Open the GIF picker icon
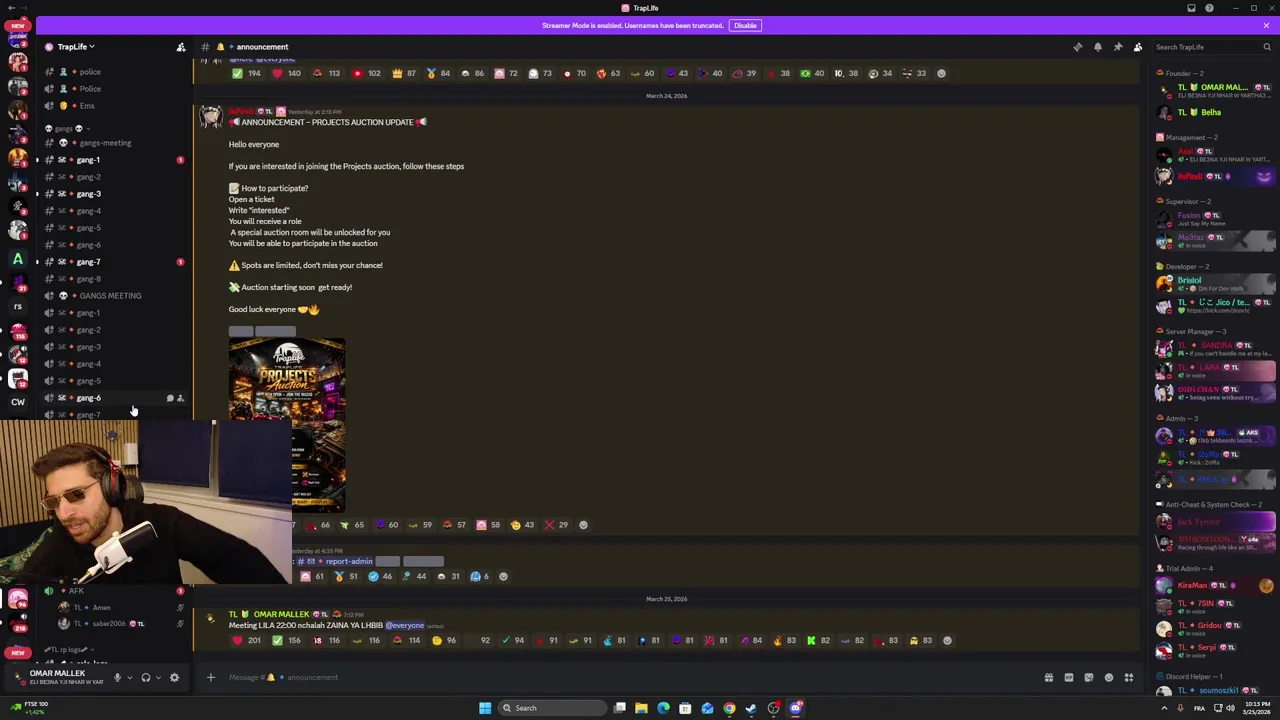Image resolution: width=1280 pixels, height=720 pixels. tap(1068, 677)
